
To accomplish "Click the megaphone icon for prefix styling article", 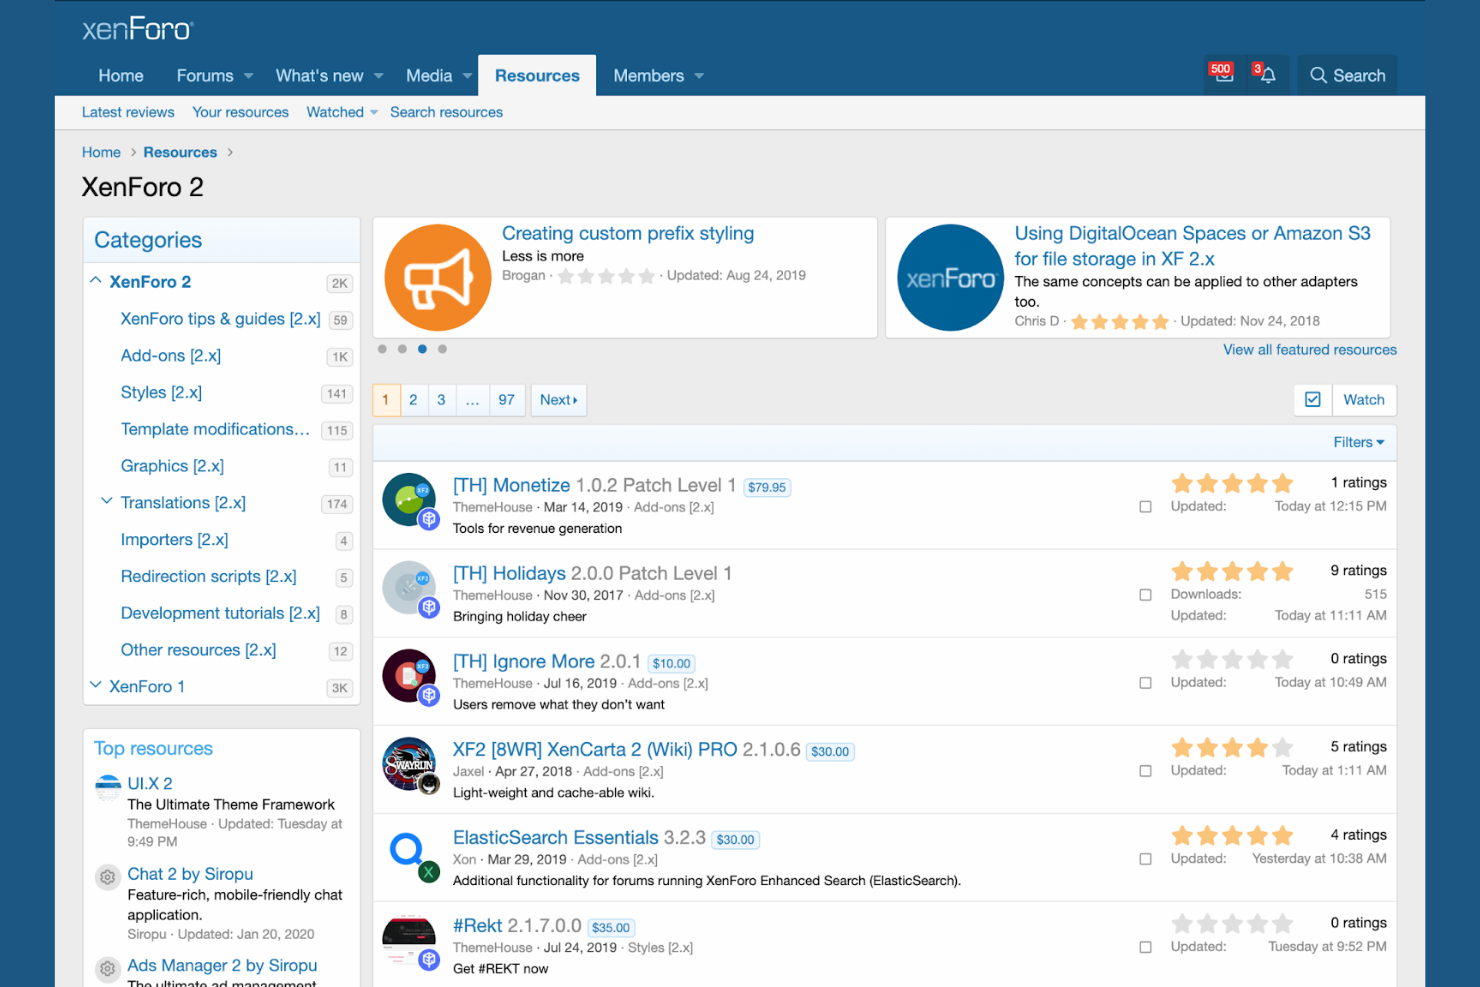I will pyautogui.click(x=437, y=277).
